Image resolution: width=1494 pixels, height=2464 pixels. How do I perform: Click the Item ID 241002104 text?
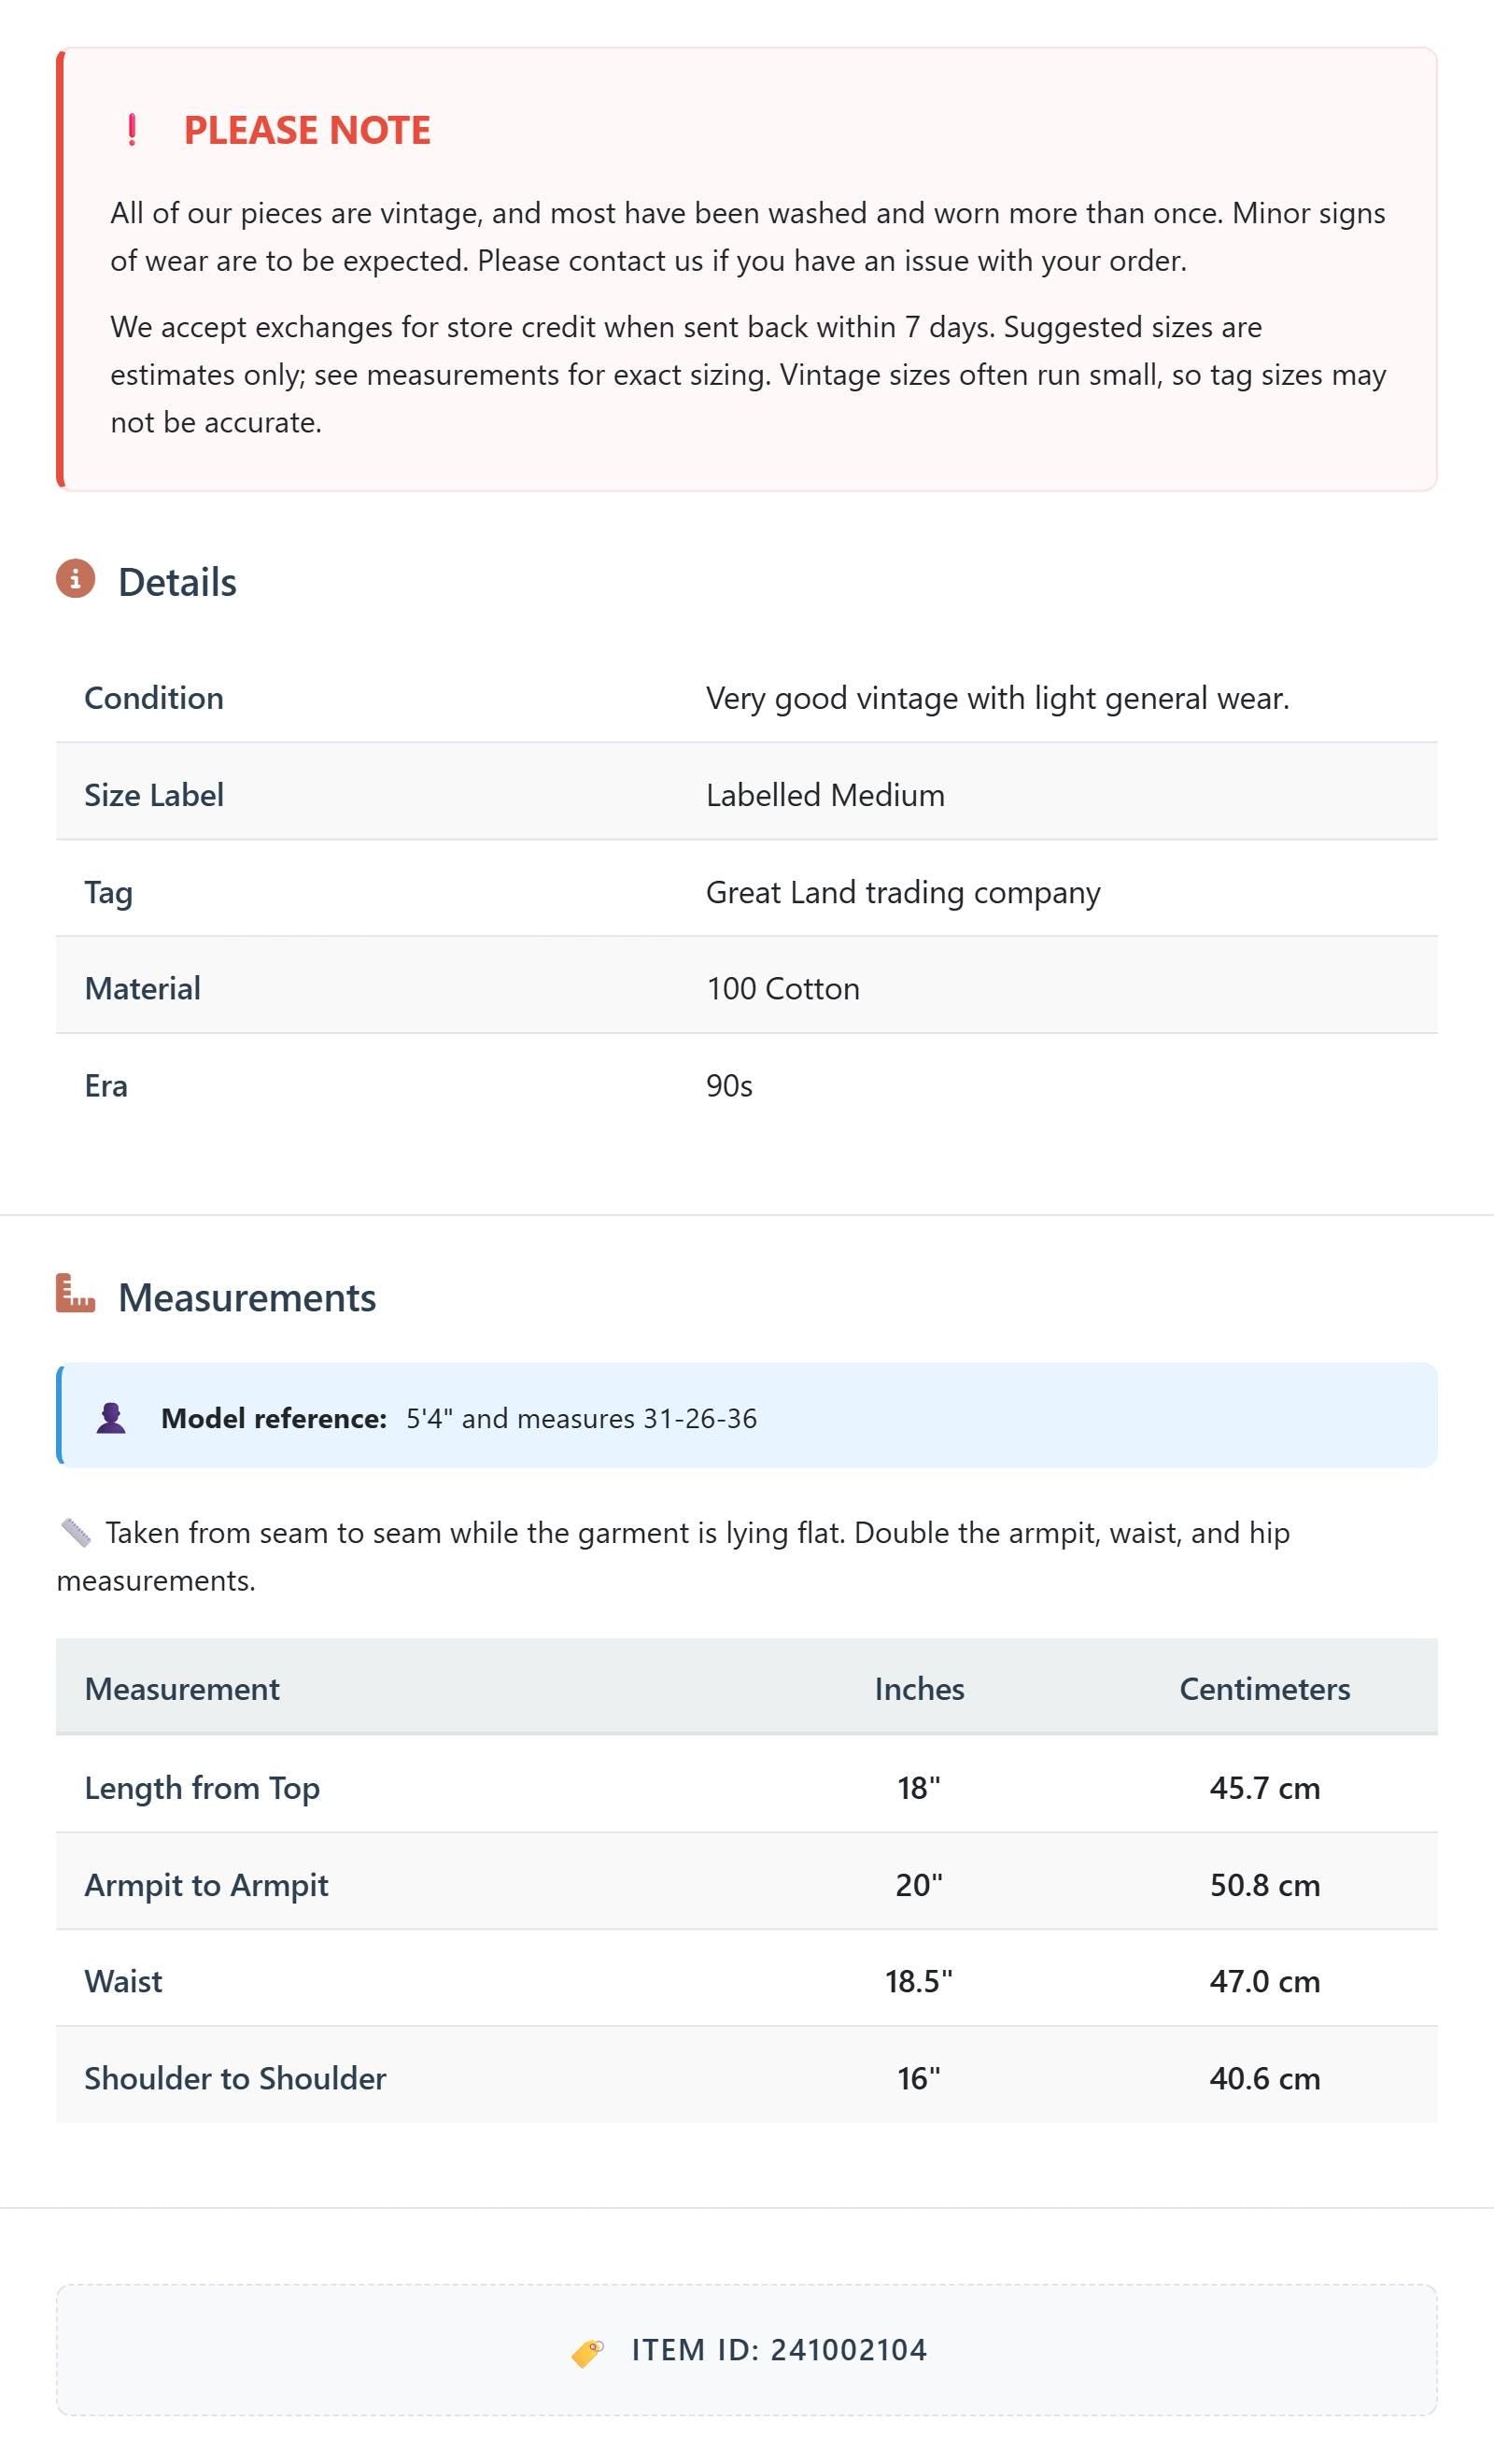pyautogui.click(x=779, y=2350)
